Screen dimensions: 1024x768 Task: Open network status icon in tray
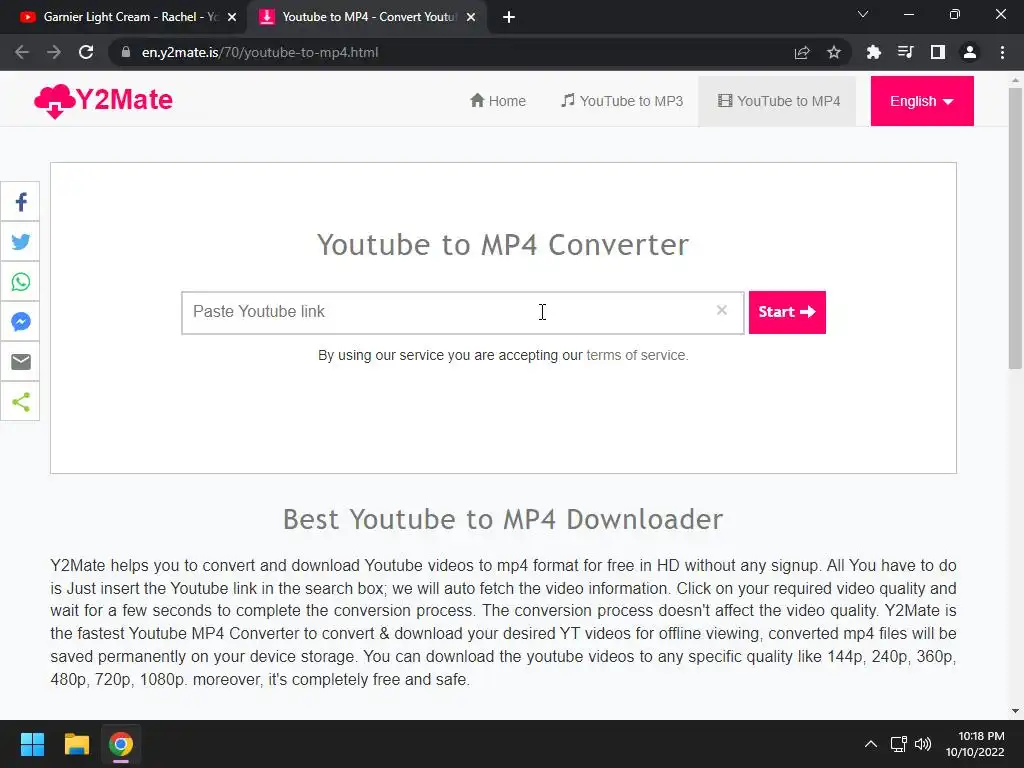click(x=899, y=744)
